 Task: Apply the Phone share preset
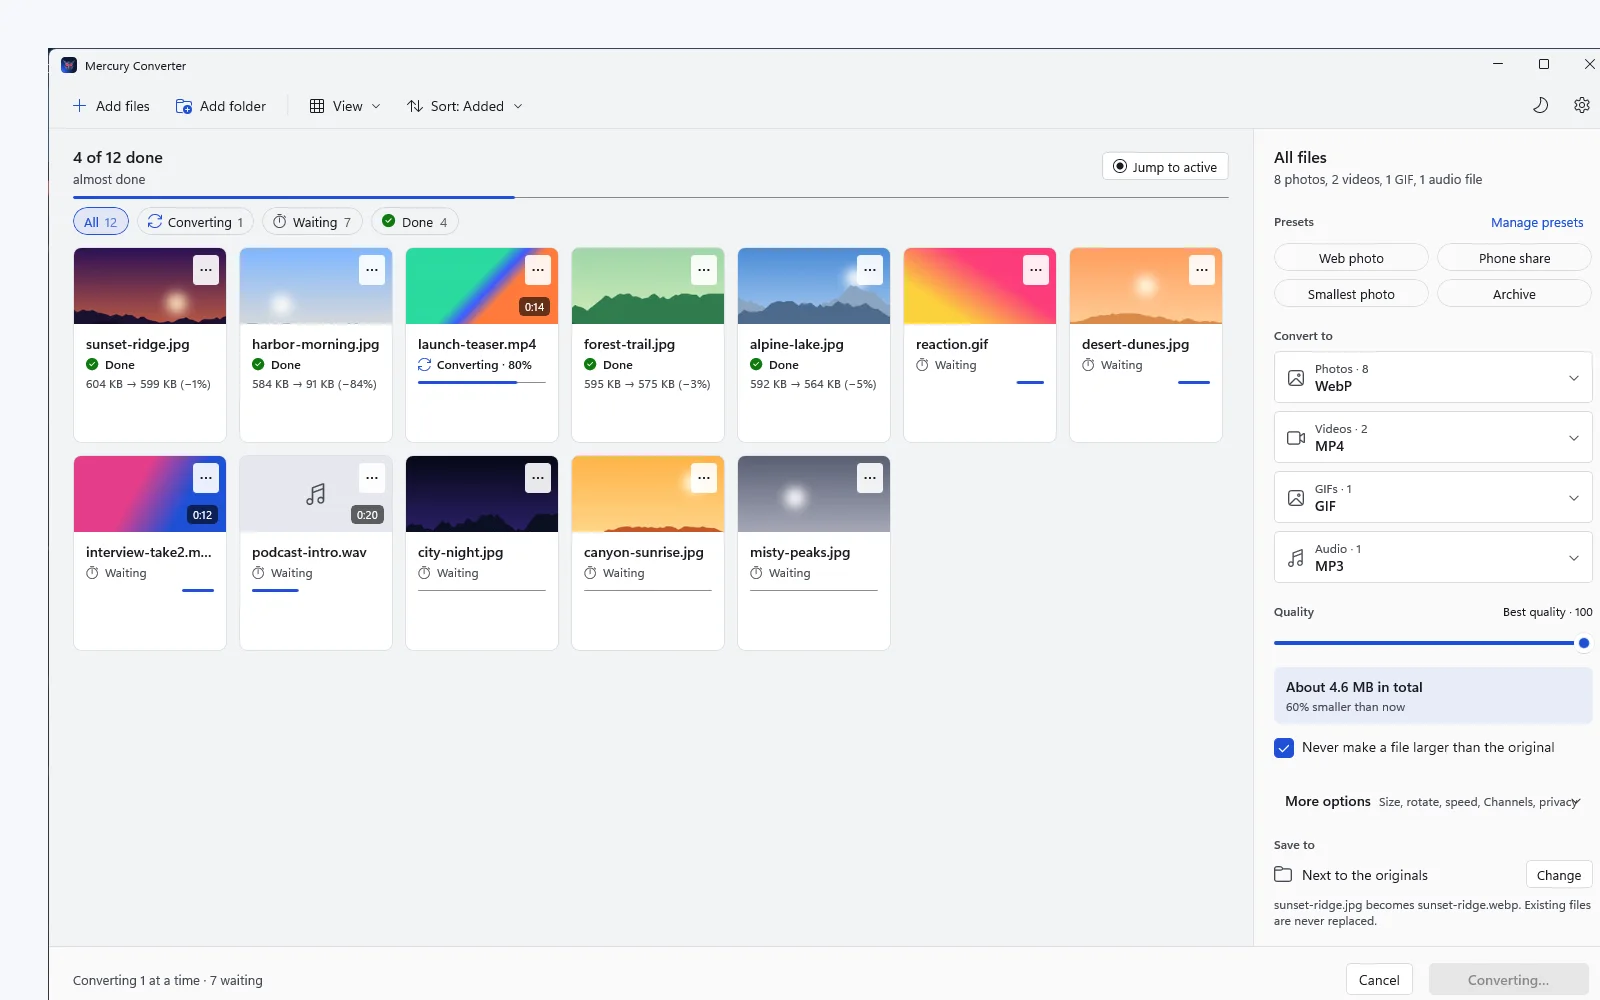pyautogui.click(x=1514, y=258)
